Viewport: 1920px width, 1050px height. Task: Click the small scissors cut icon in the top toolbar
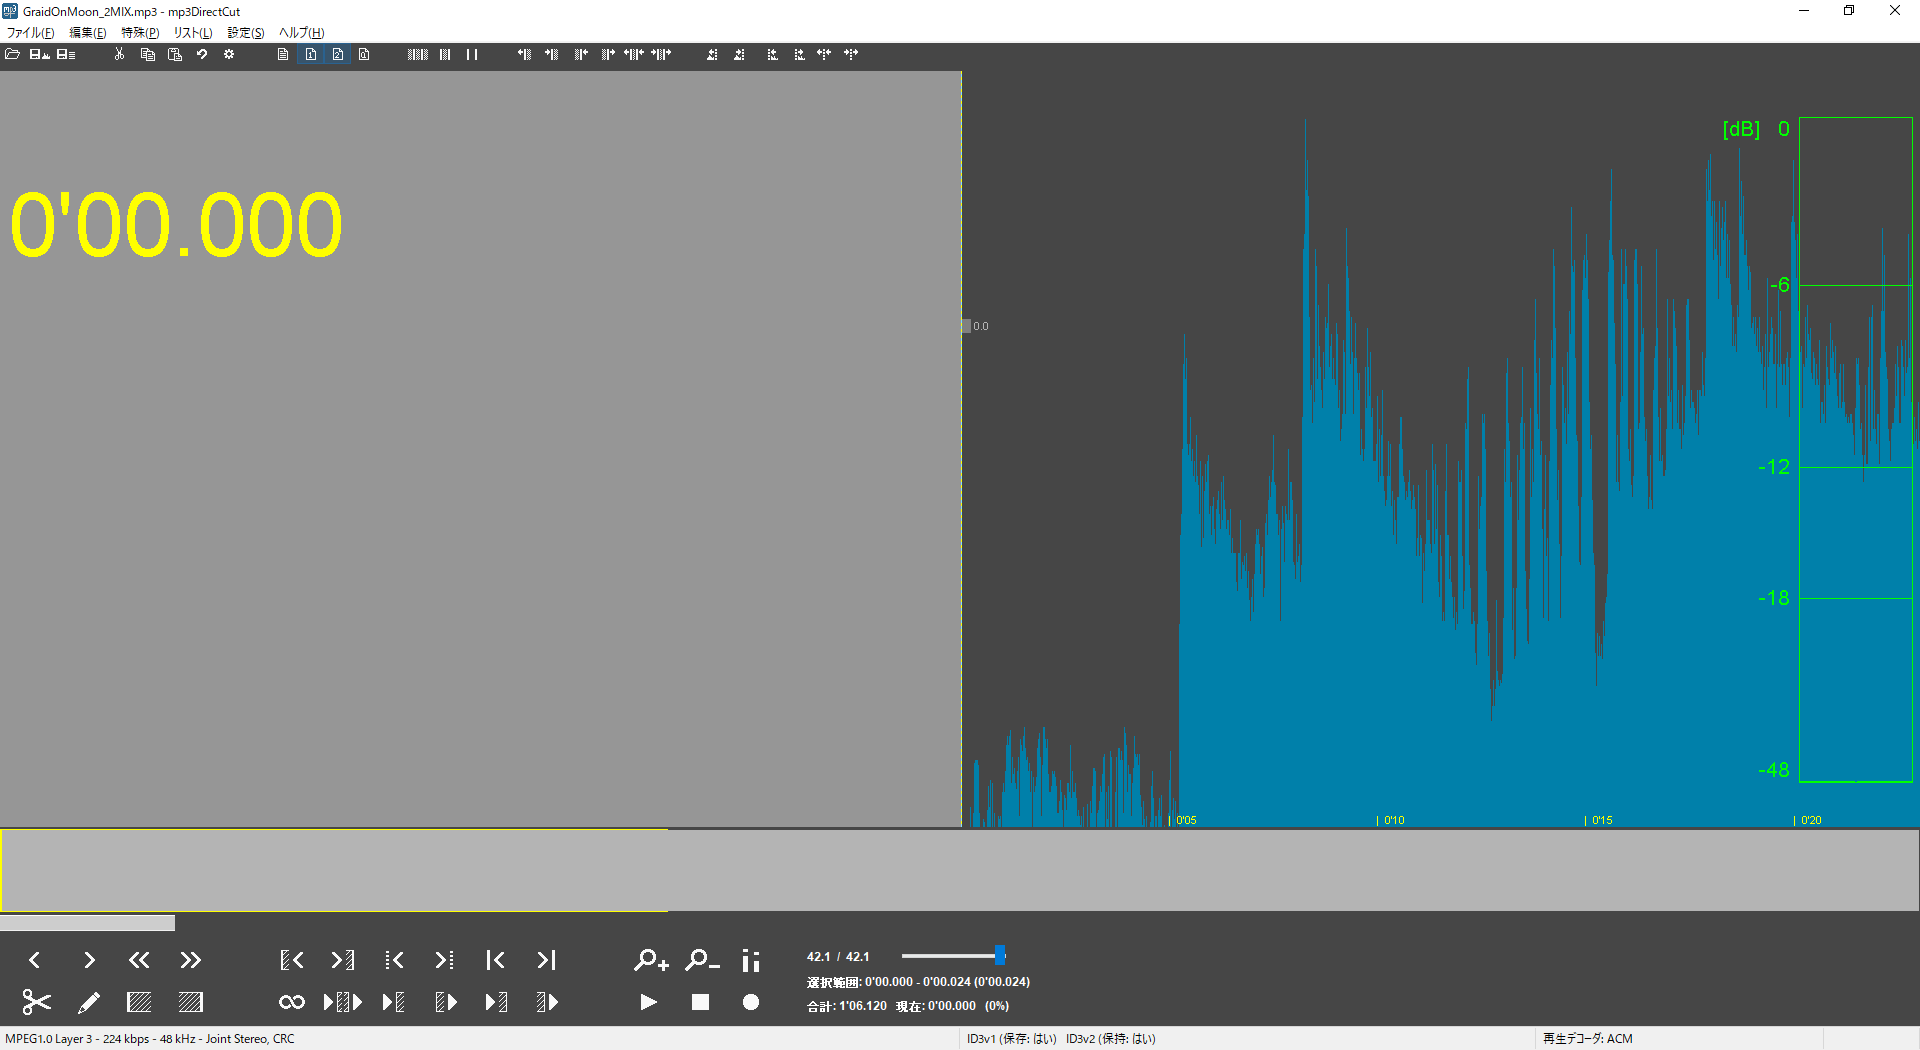click(x=119, y=55)
